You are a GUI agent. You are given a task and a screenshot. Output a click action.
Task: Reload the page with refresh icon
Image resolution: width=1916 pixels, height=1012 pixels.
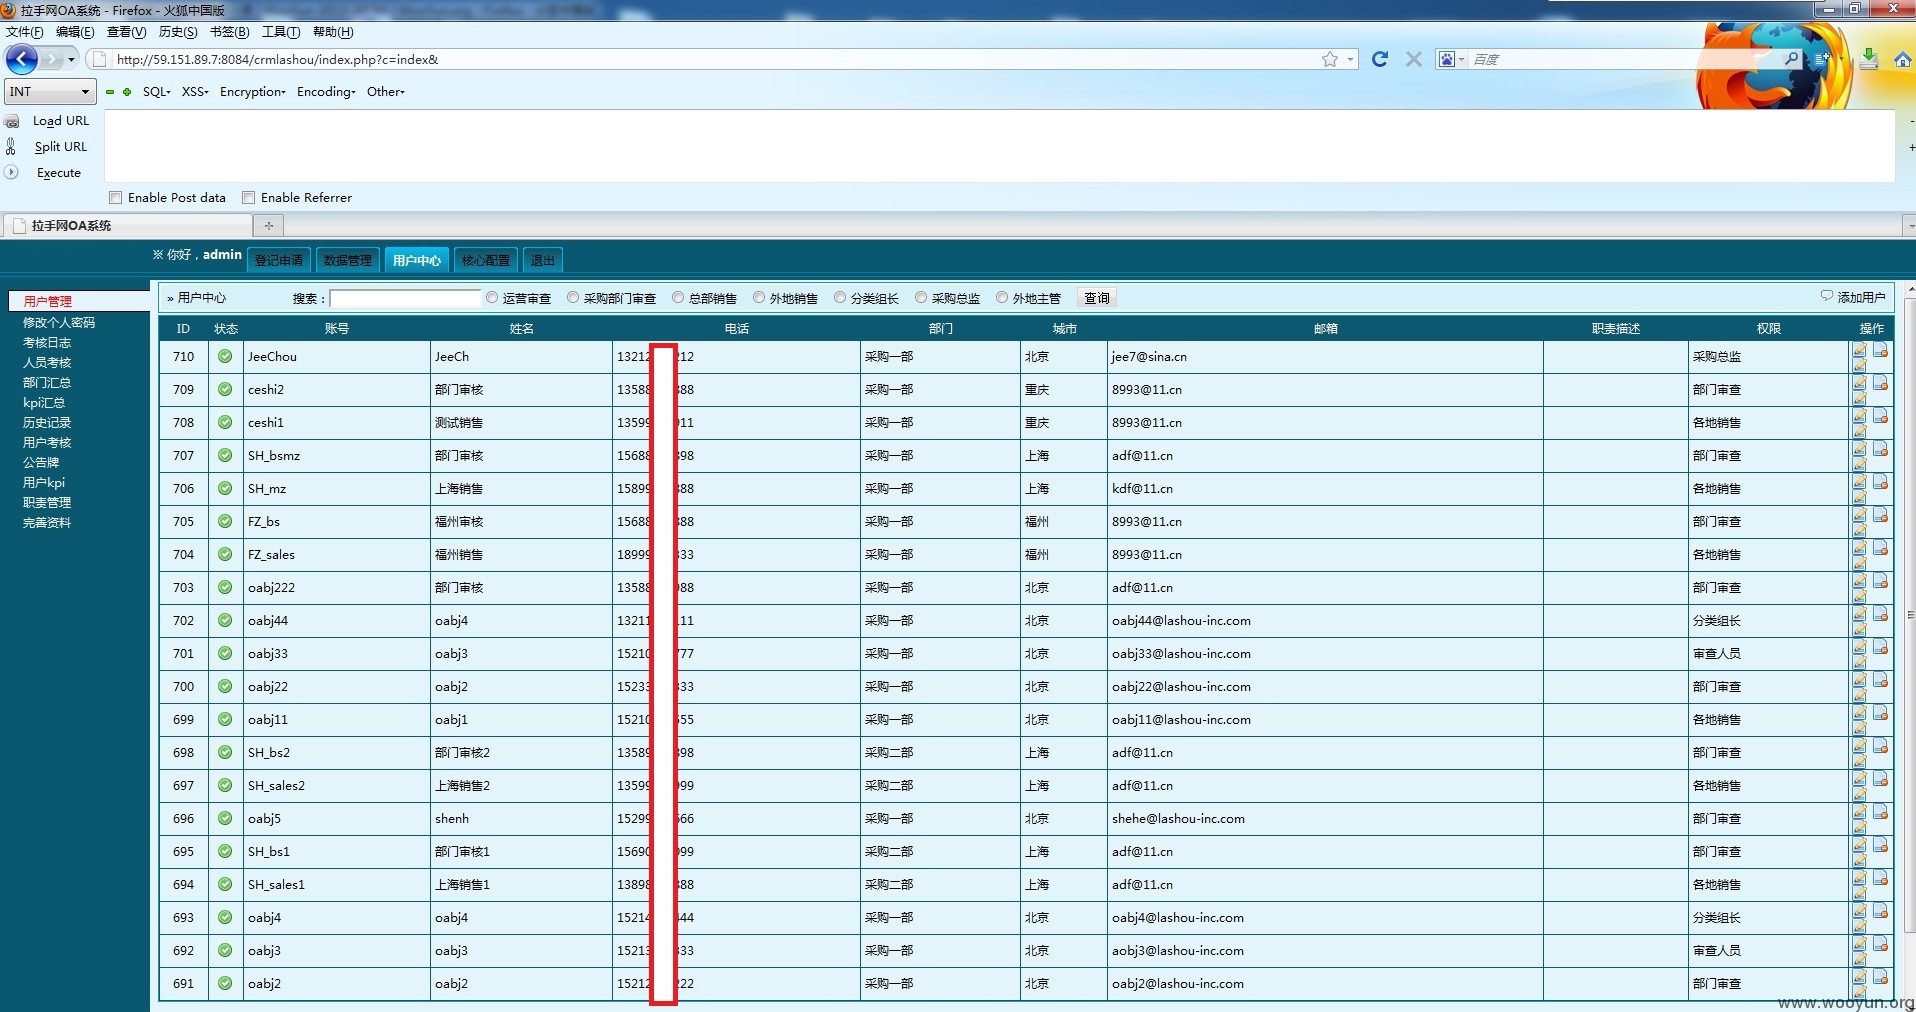point(1380,59)
